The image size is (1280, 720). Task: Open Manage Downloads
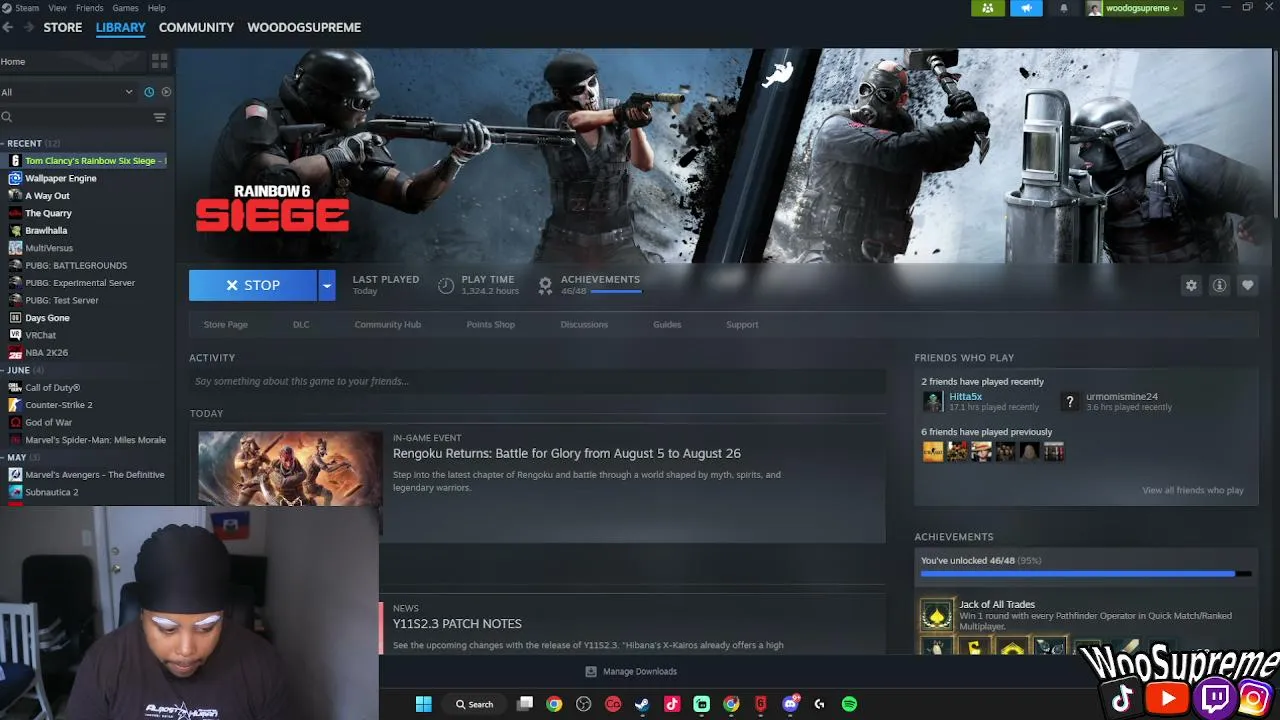pyautogui.click(x=631, y=671)
